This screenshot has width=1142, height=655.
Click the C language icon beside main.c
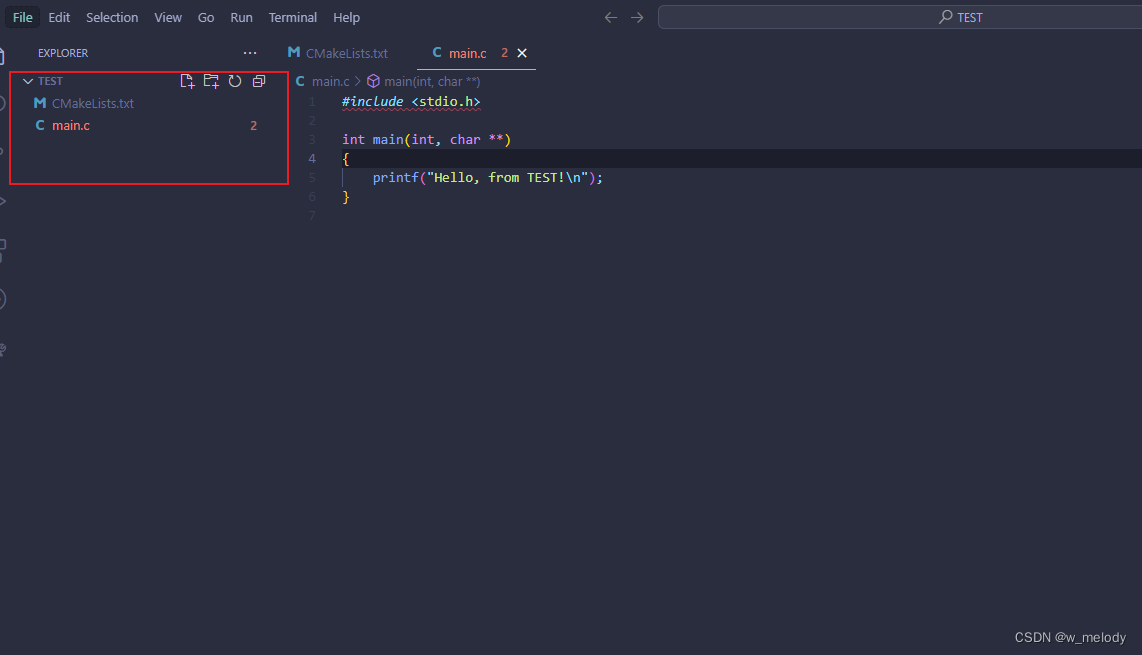[x=39, y=125]
